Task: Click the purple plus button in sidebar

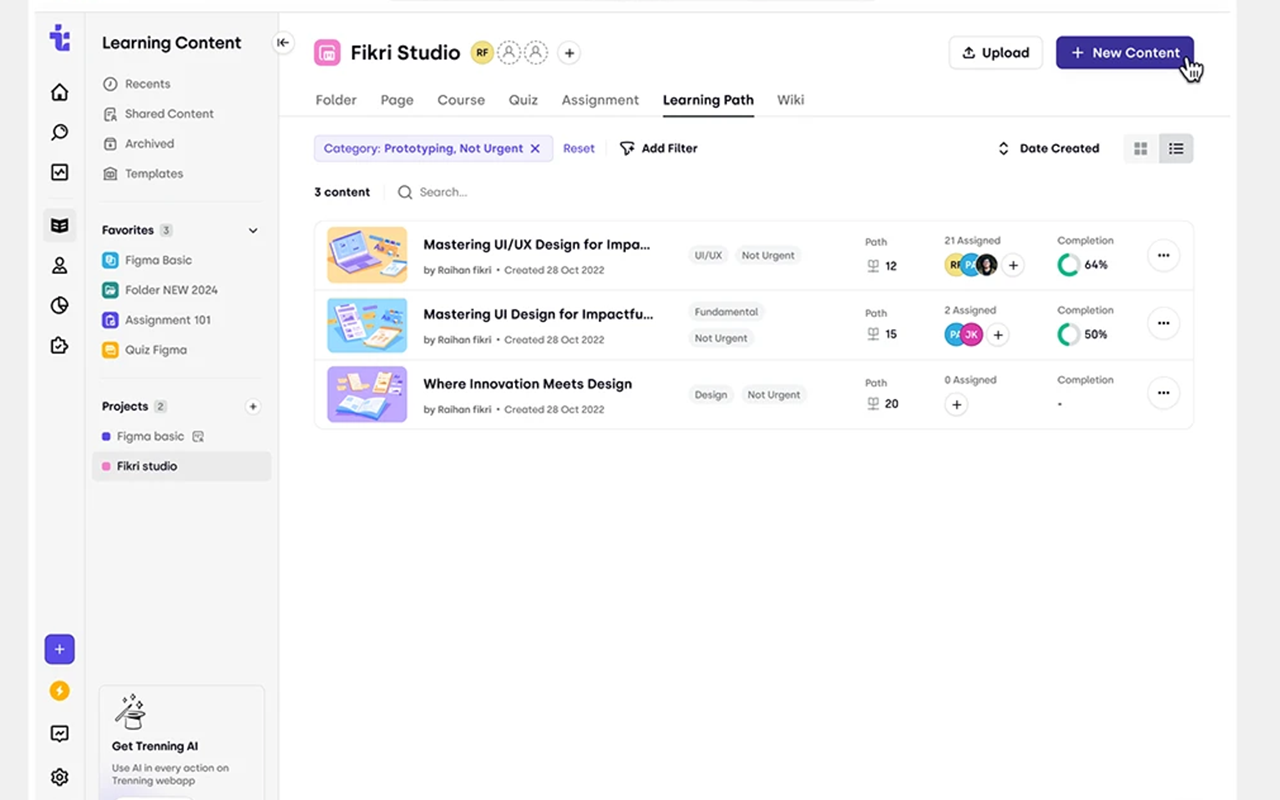Action: 59,649
